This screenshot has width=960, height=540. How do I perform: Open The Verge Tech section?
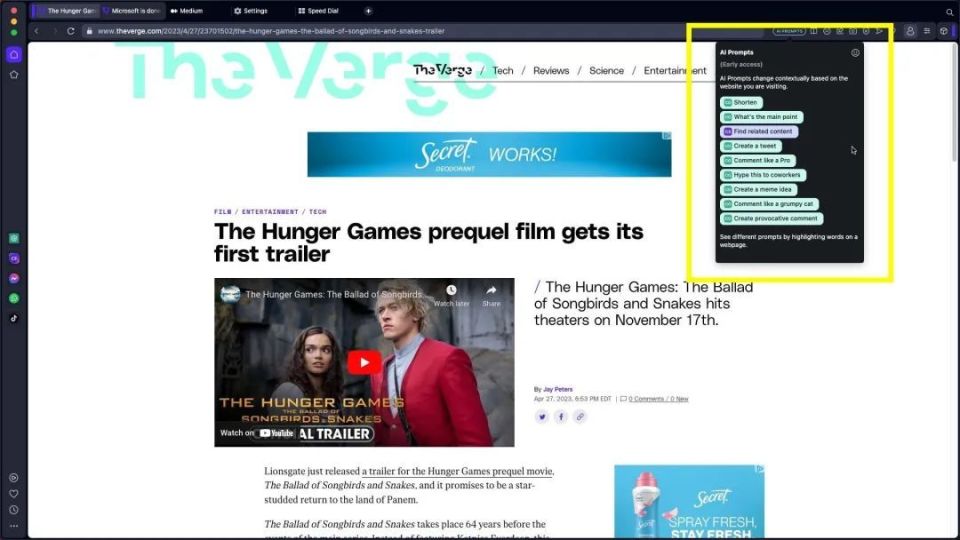click(x=503, y=70)
